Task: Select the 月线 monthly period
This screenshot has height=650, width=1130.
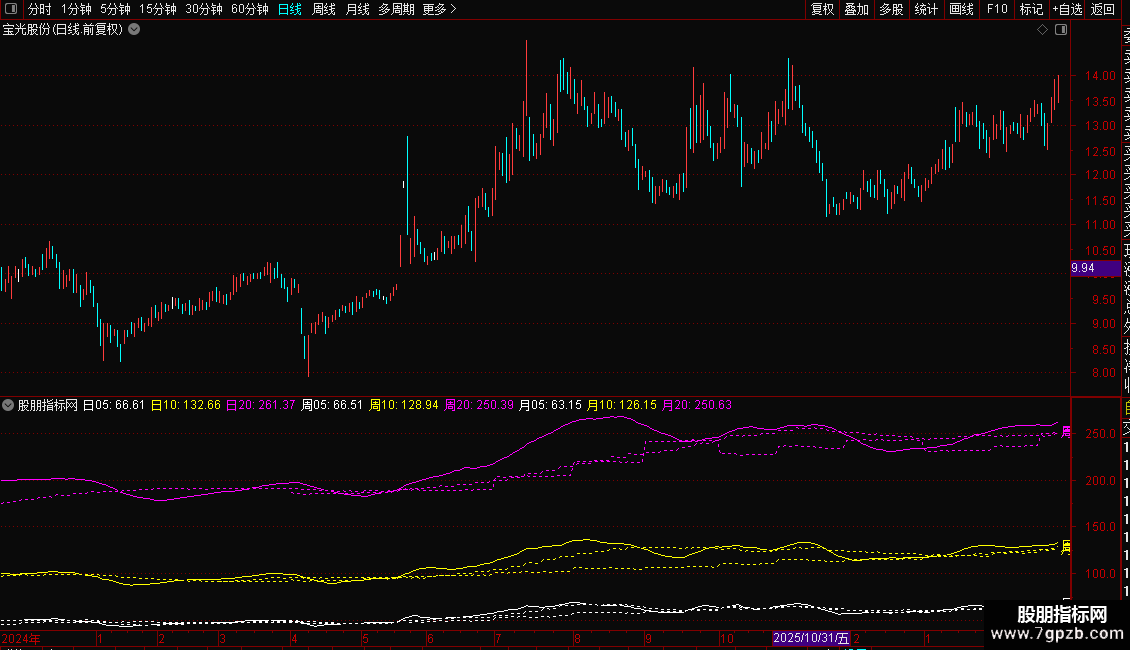Action: [x=357, y=9]
